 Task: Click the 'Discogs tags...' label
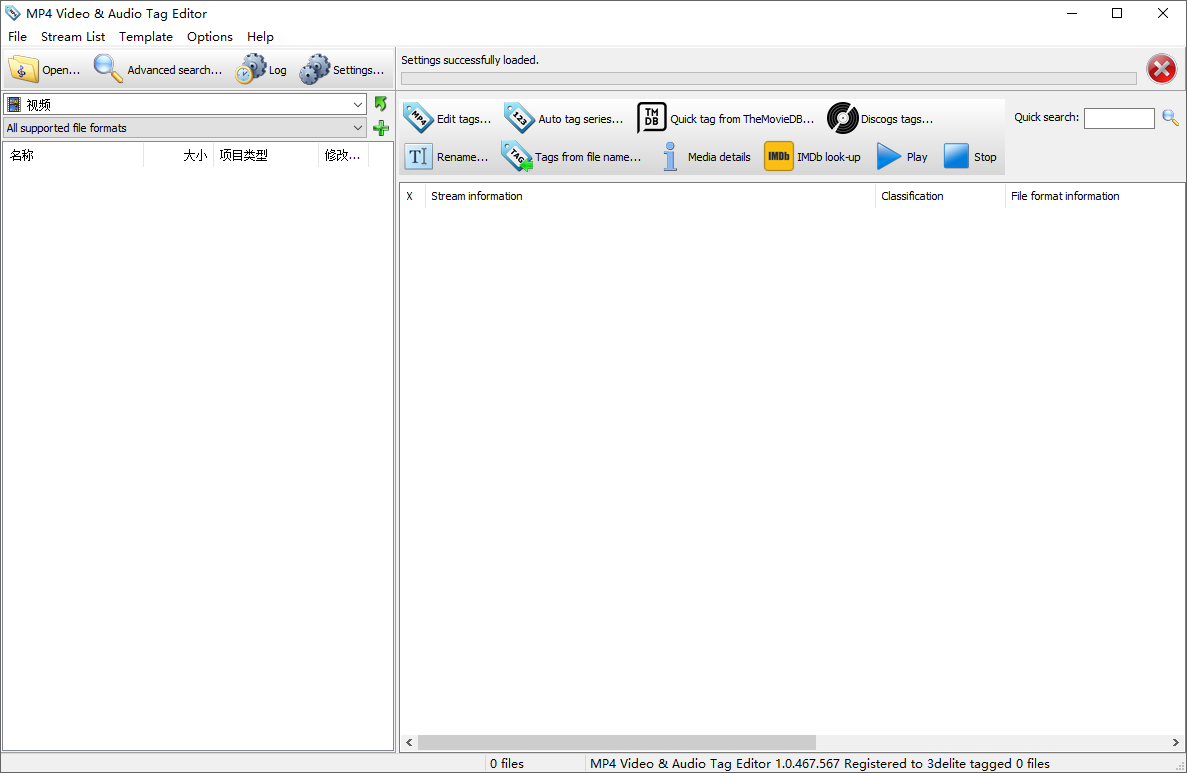[896, 119]
